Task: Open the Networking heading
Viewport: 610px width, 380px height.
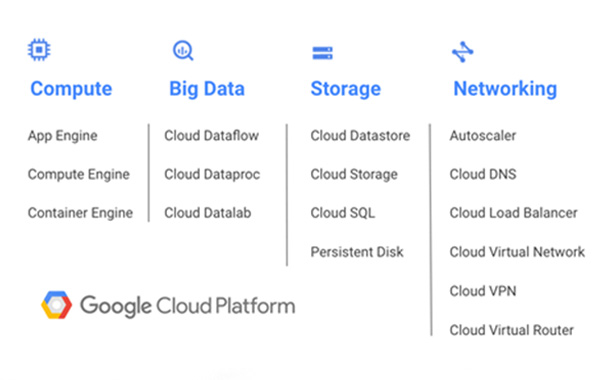Action: click(x=505, y=89)
